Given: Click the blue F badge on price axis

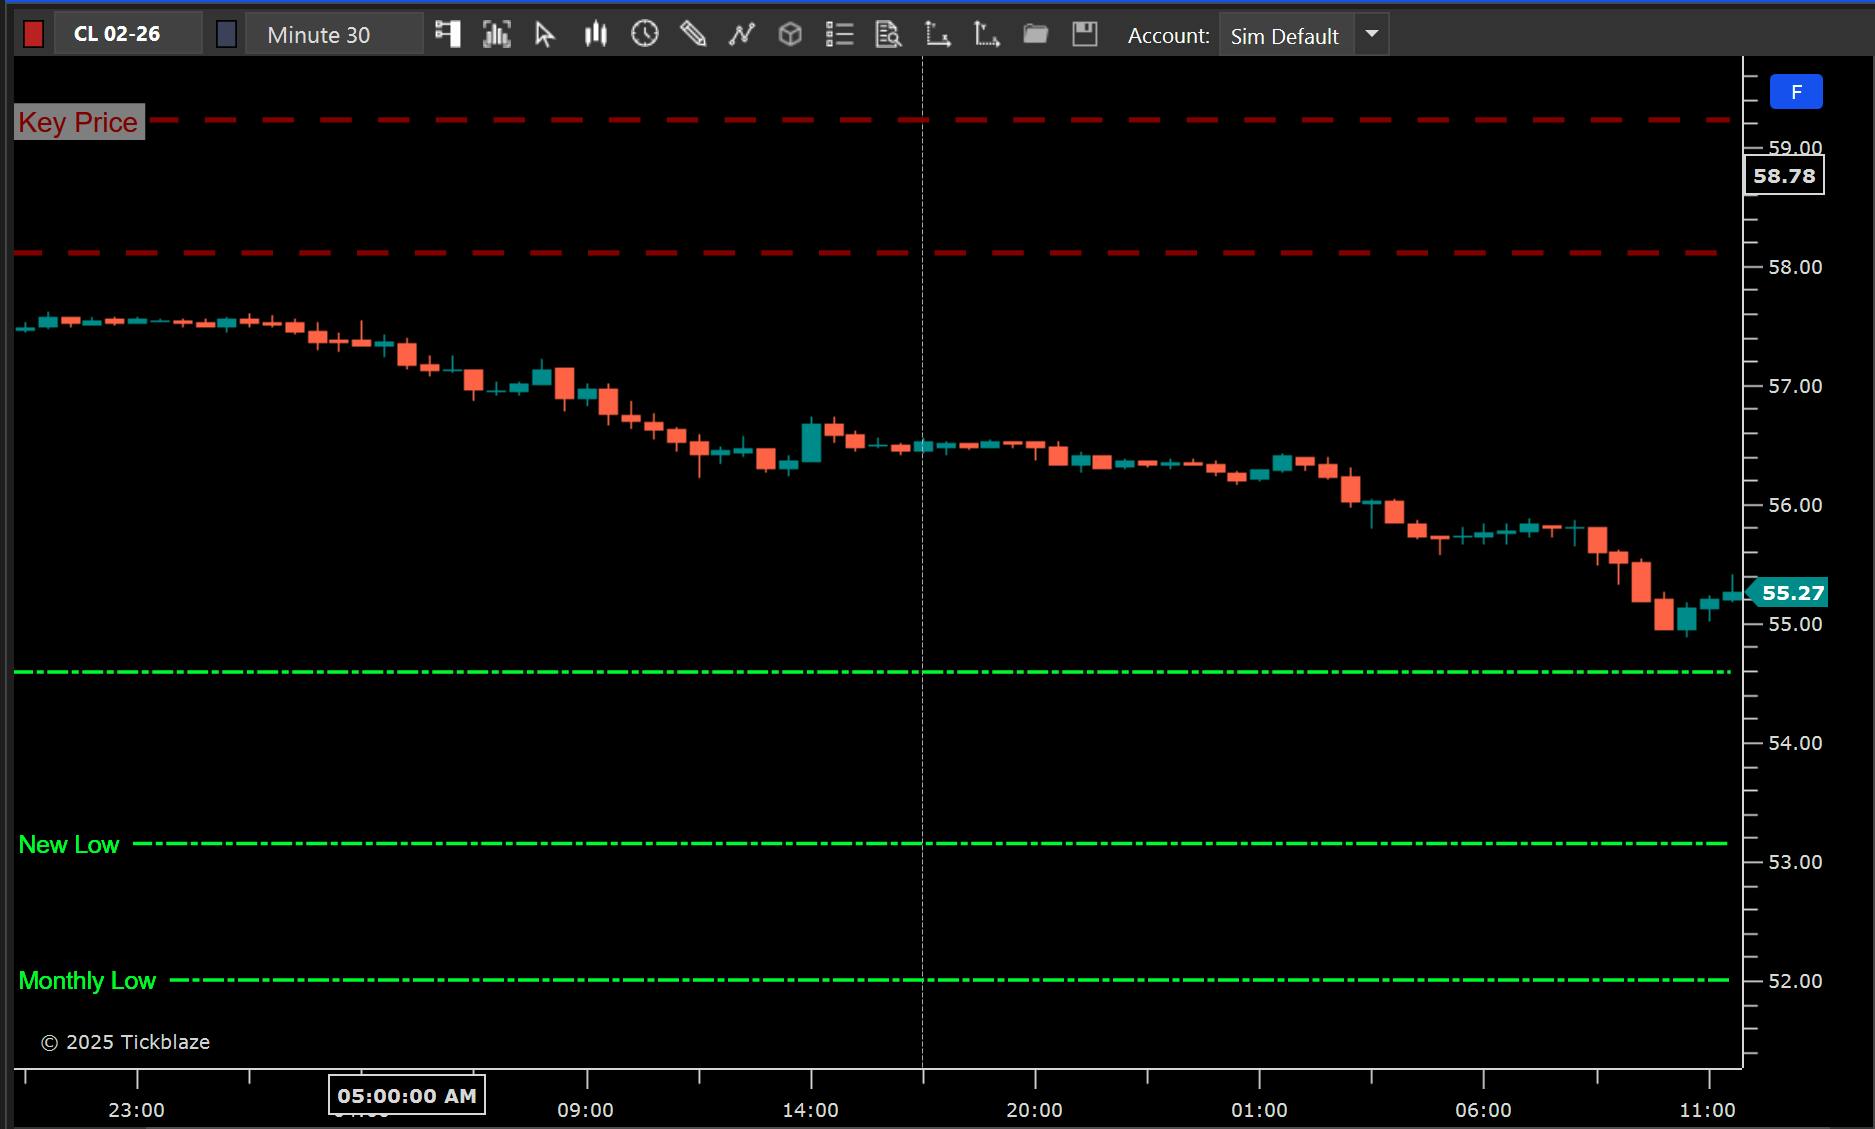Looking at the screenshot, I should pos(1796,91).
